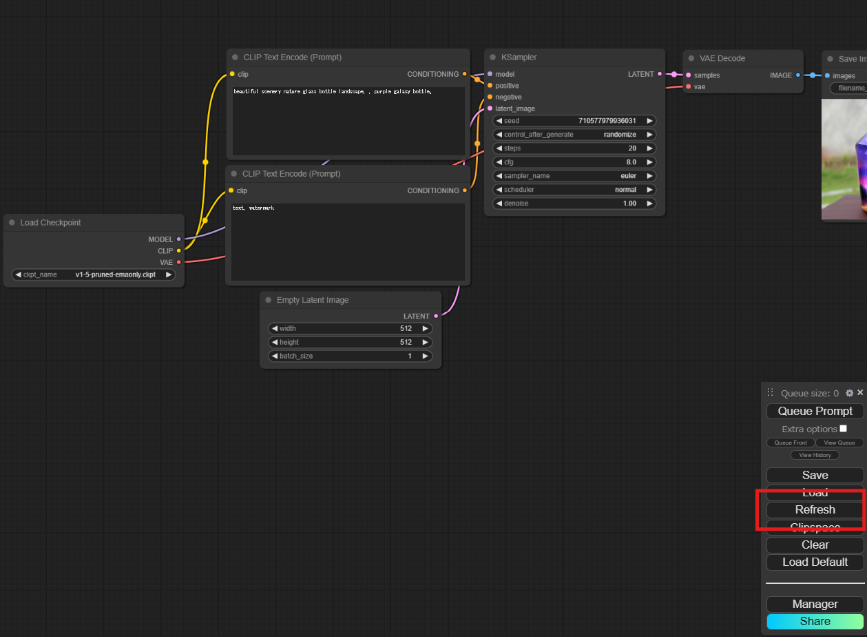Decrease height with its left arrow

(274, 342)
